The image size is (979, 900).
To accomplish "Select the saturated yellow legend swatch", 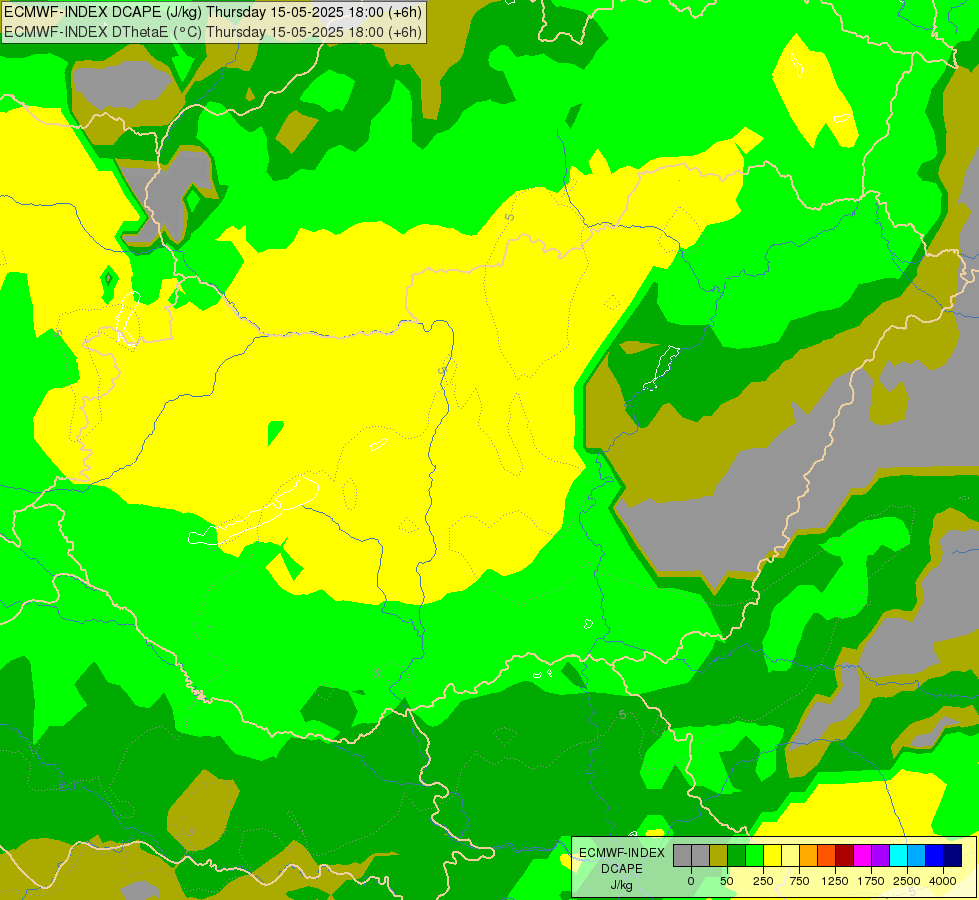I will tap(772, 856).
